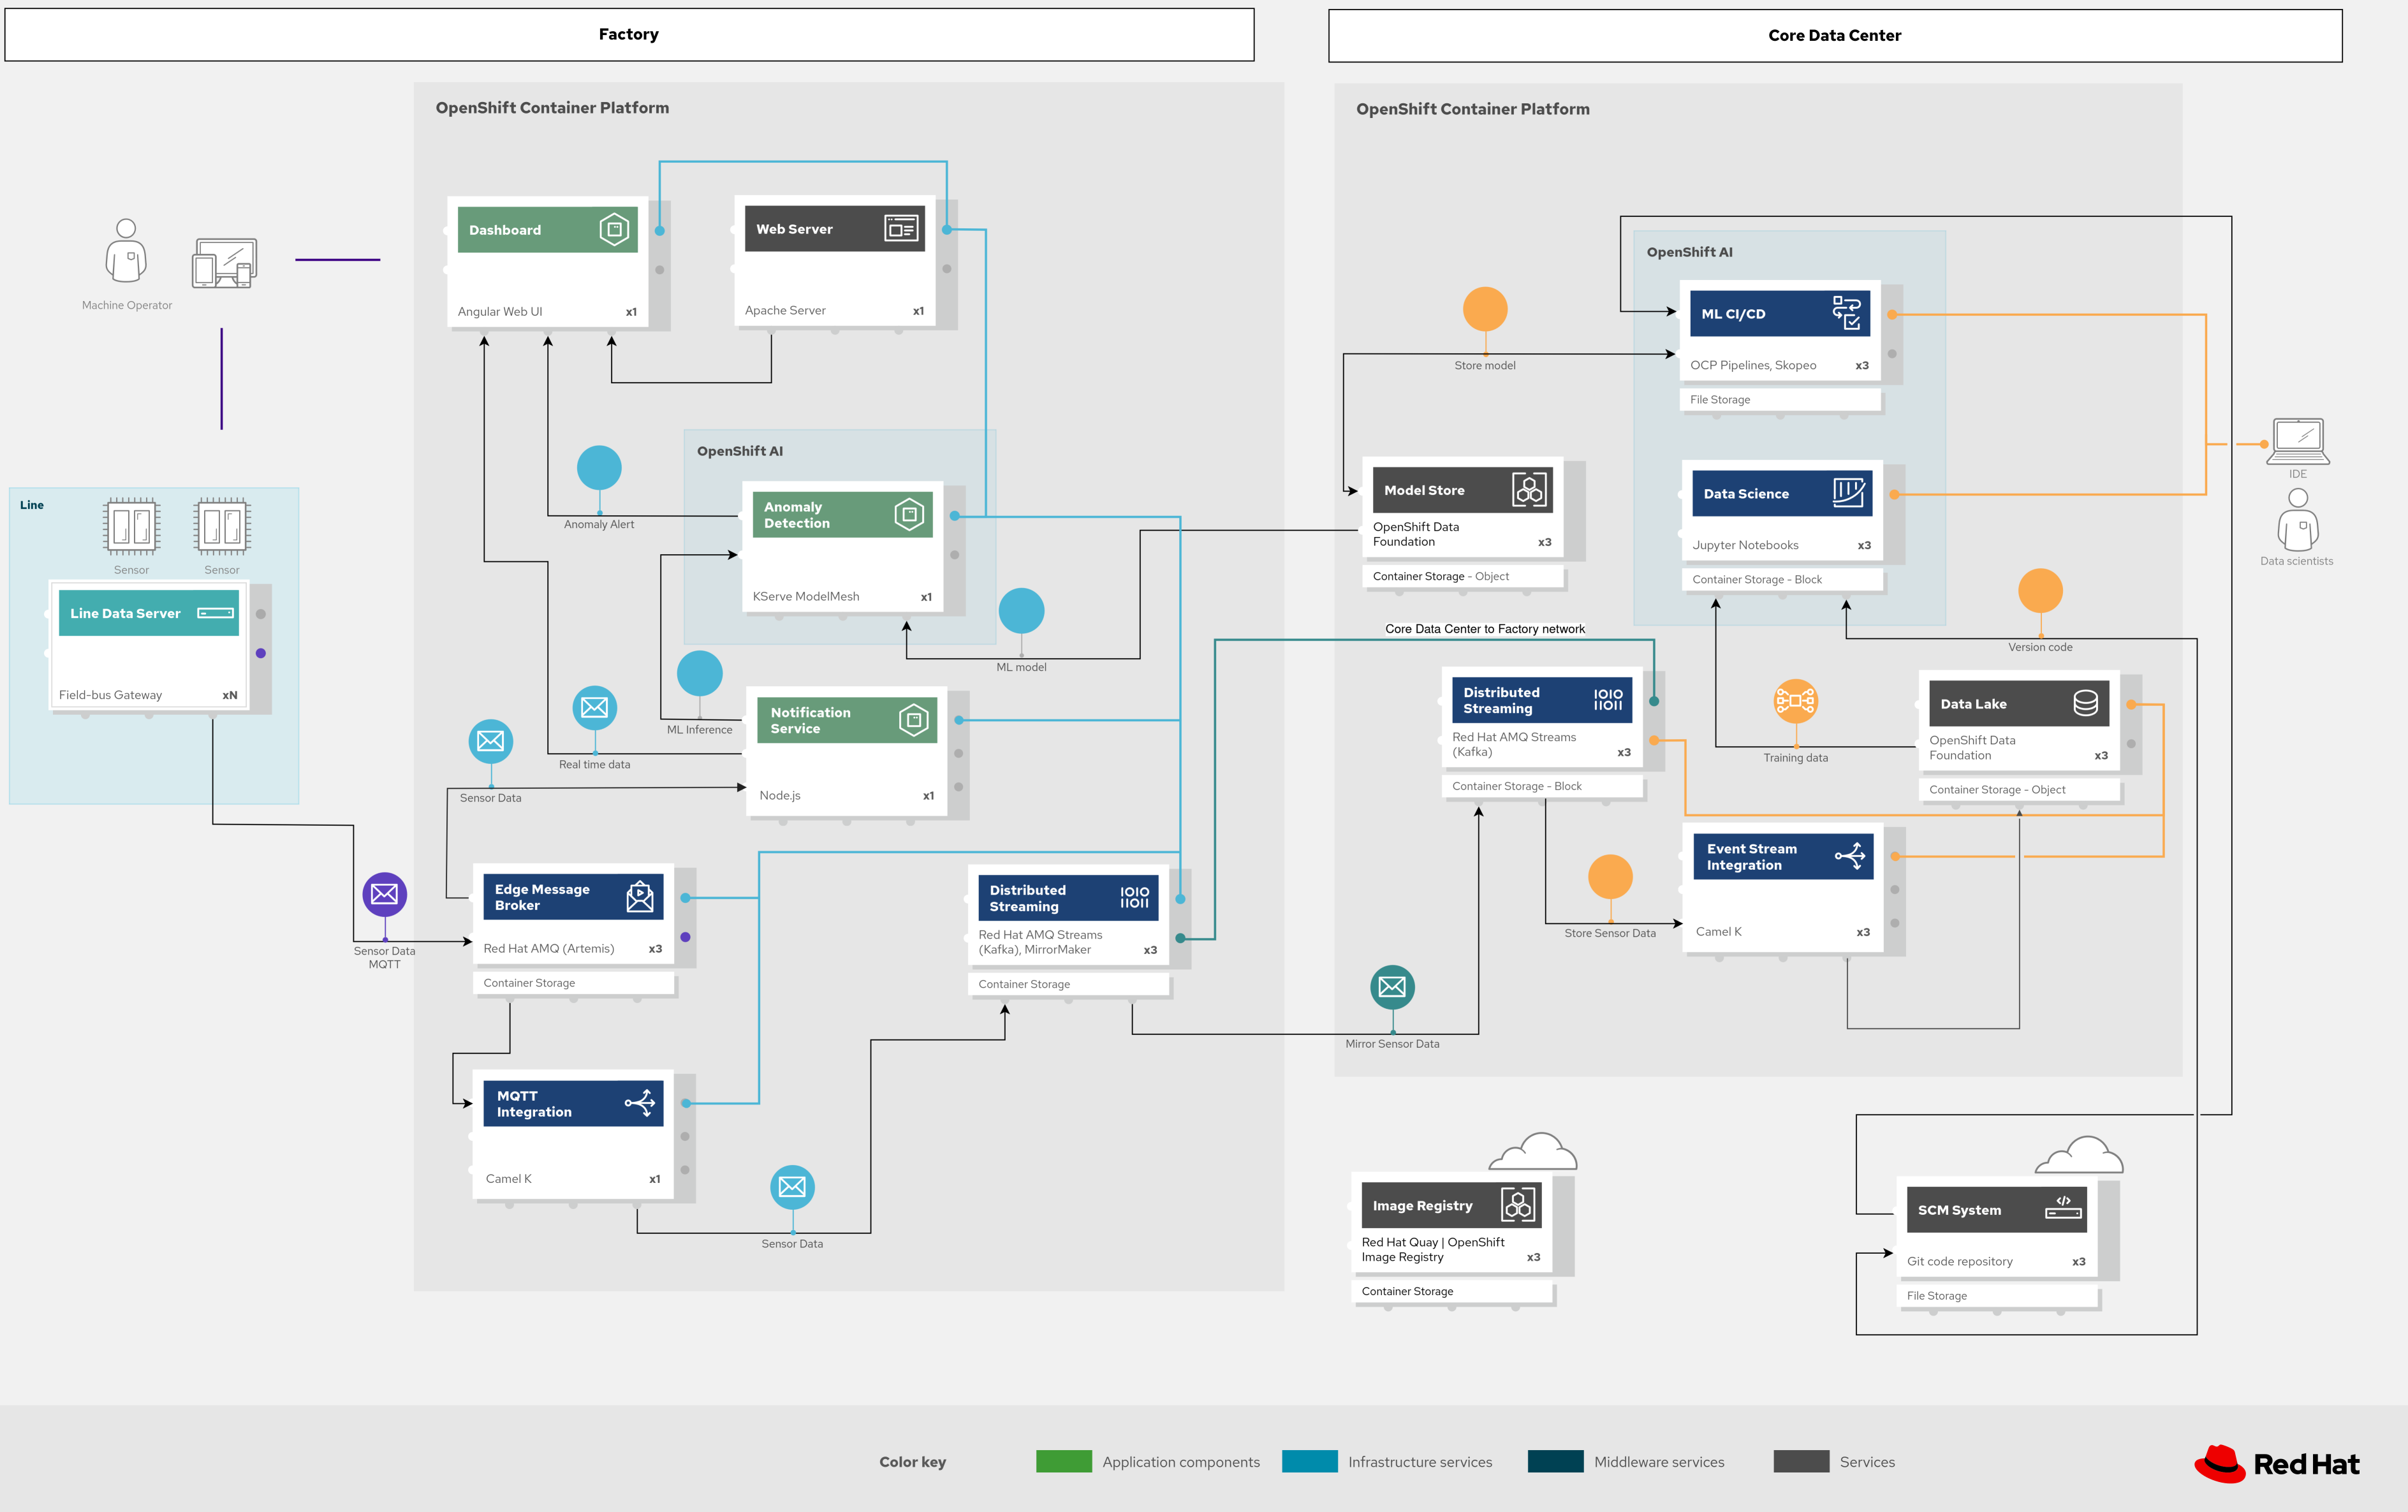Select the Real time data envelope circle
This screenshot has width=2408, height=1512.
point(595,708)
